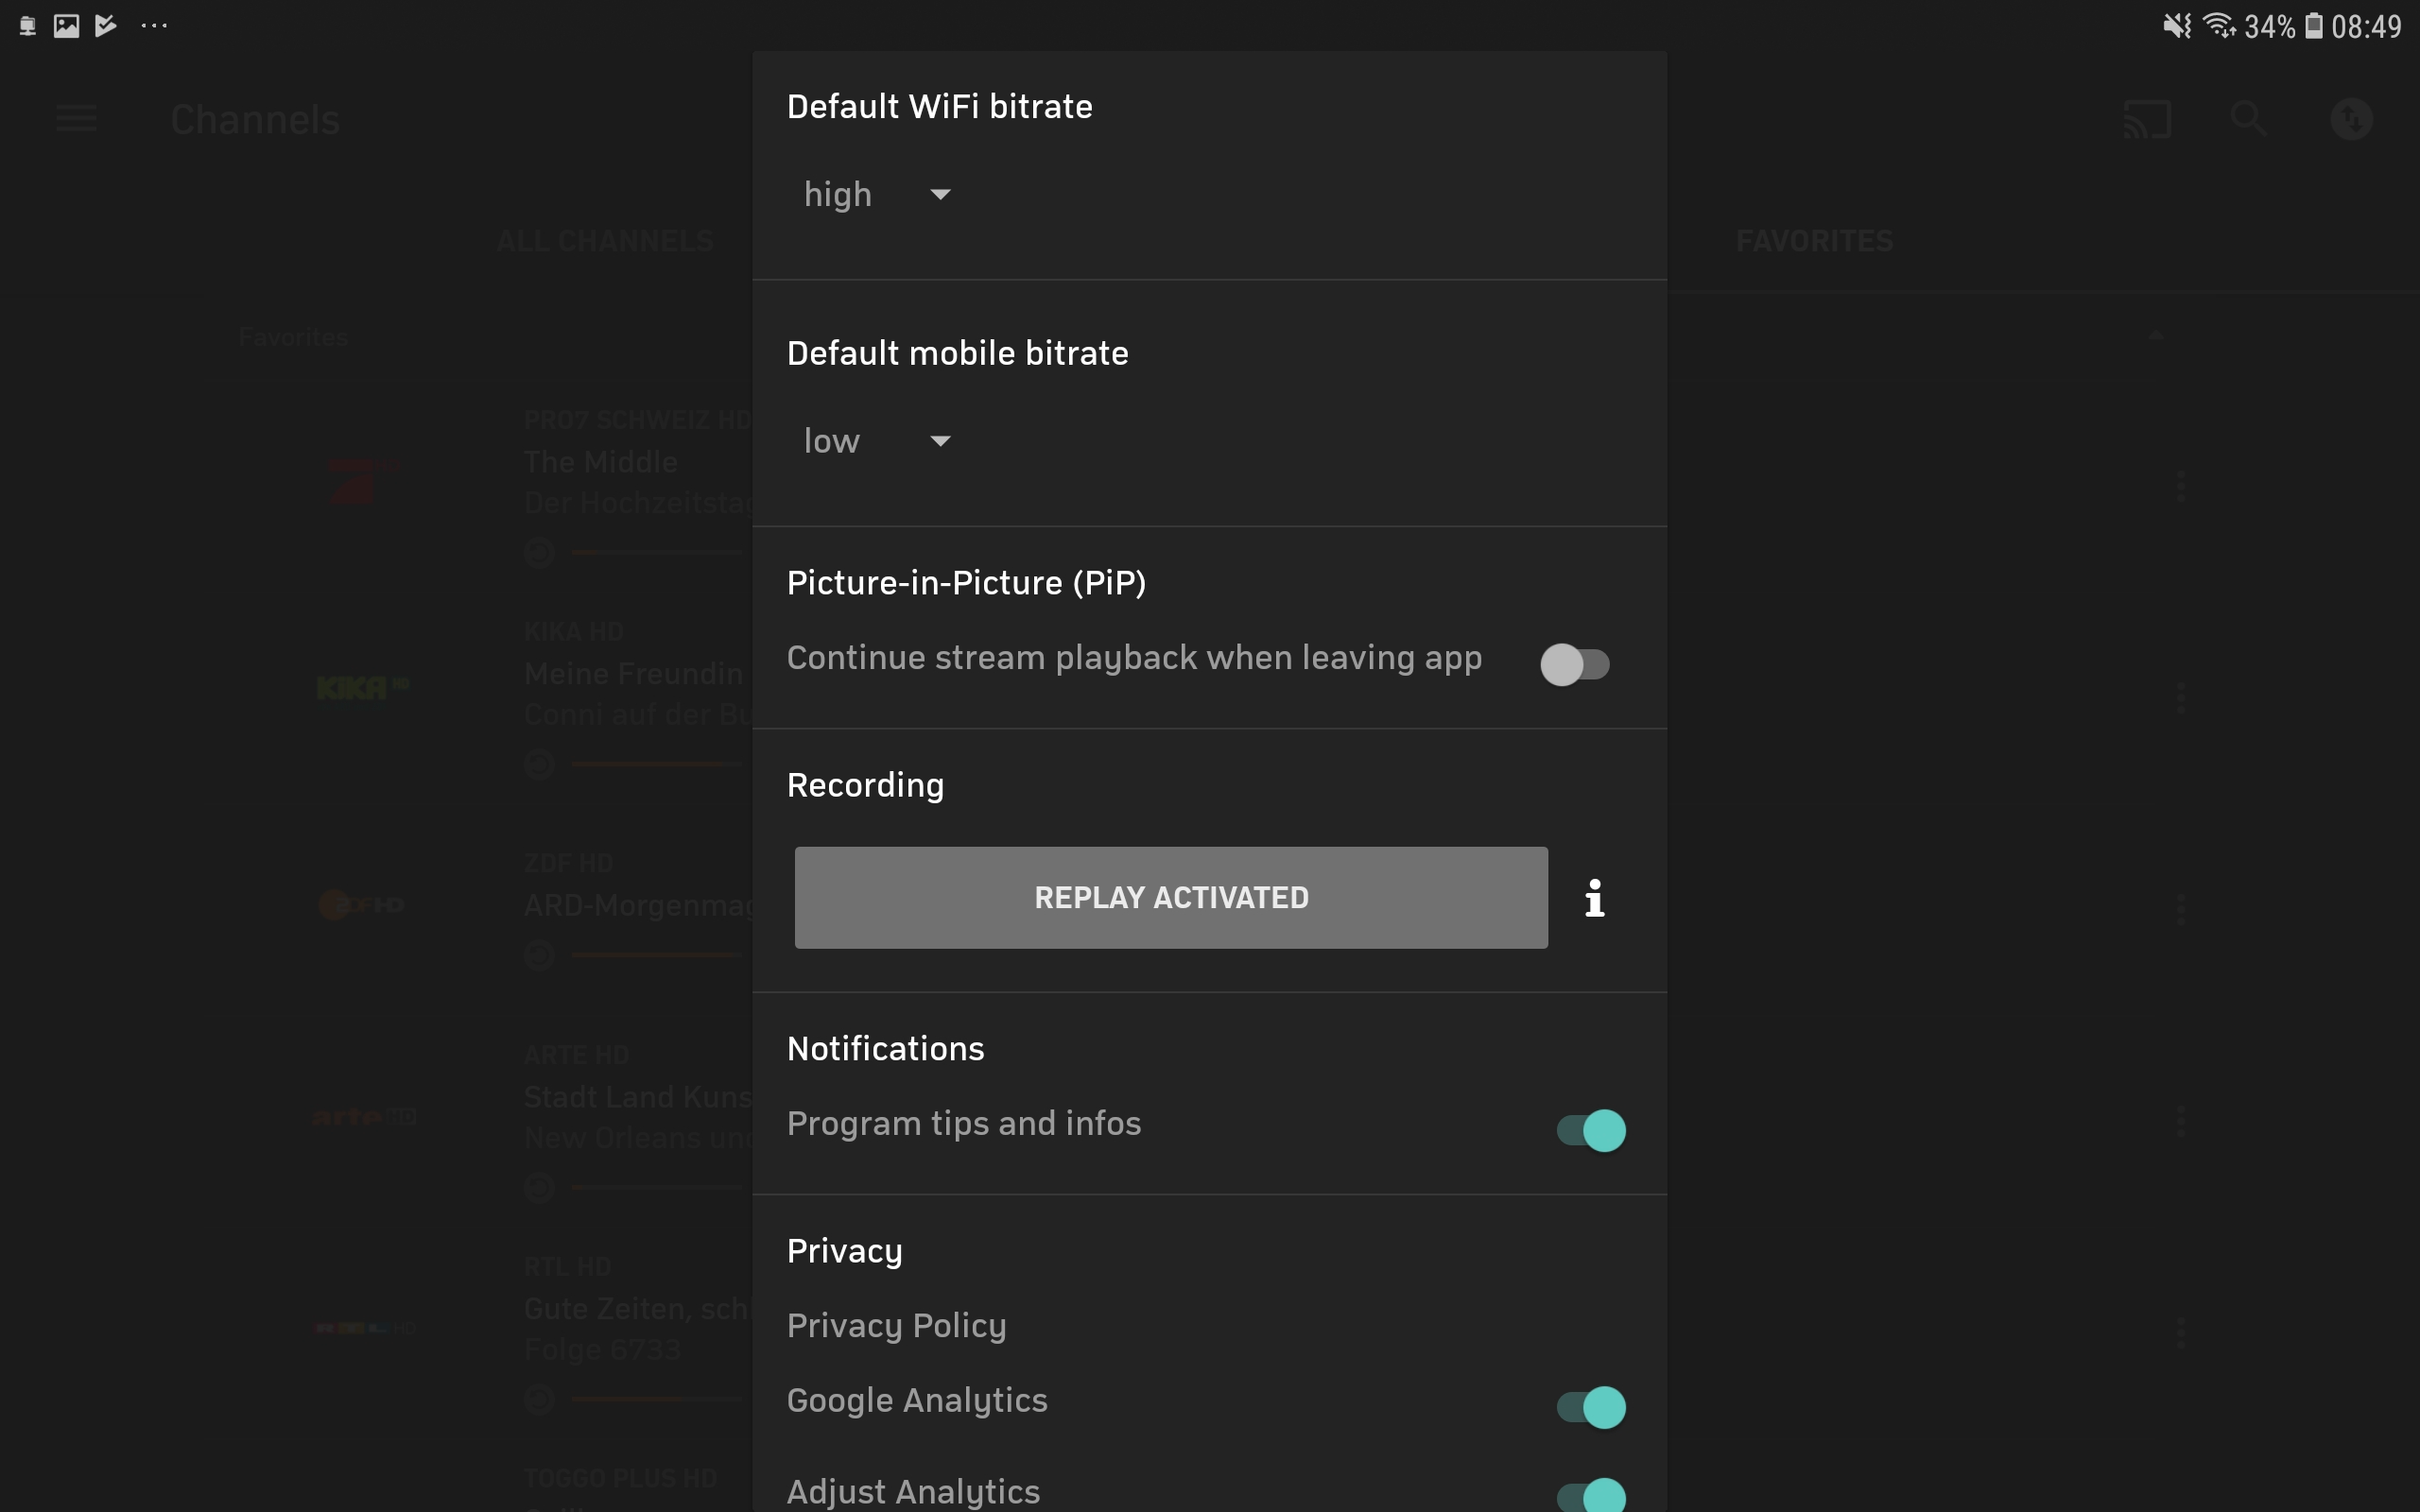
Task: Tap the Favorites section header label
Action: tap(293, 337)
